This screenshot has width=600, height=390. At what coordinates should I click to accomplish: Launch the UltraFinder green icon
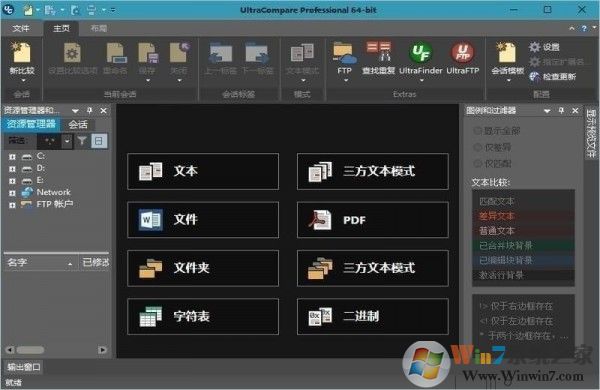tap(421, 53)
